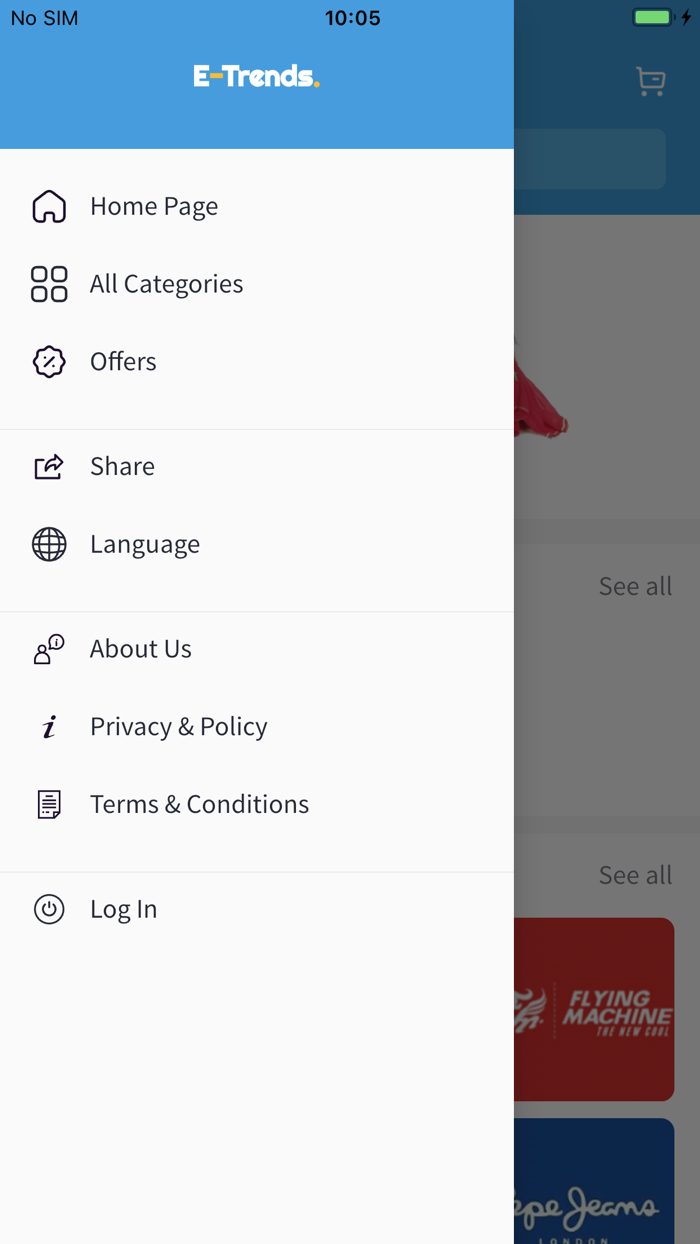Tap the E-Trends logo
The image size is (700, 1244).
(256, 74)
